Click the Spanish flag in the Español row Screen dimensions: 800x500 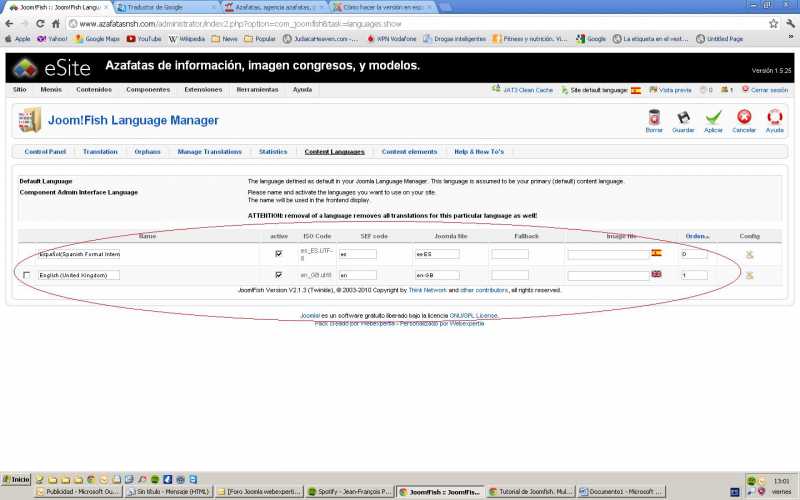coord(656,253)
